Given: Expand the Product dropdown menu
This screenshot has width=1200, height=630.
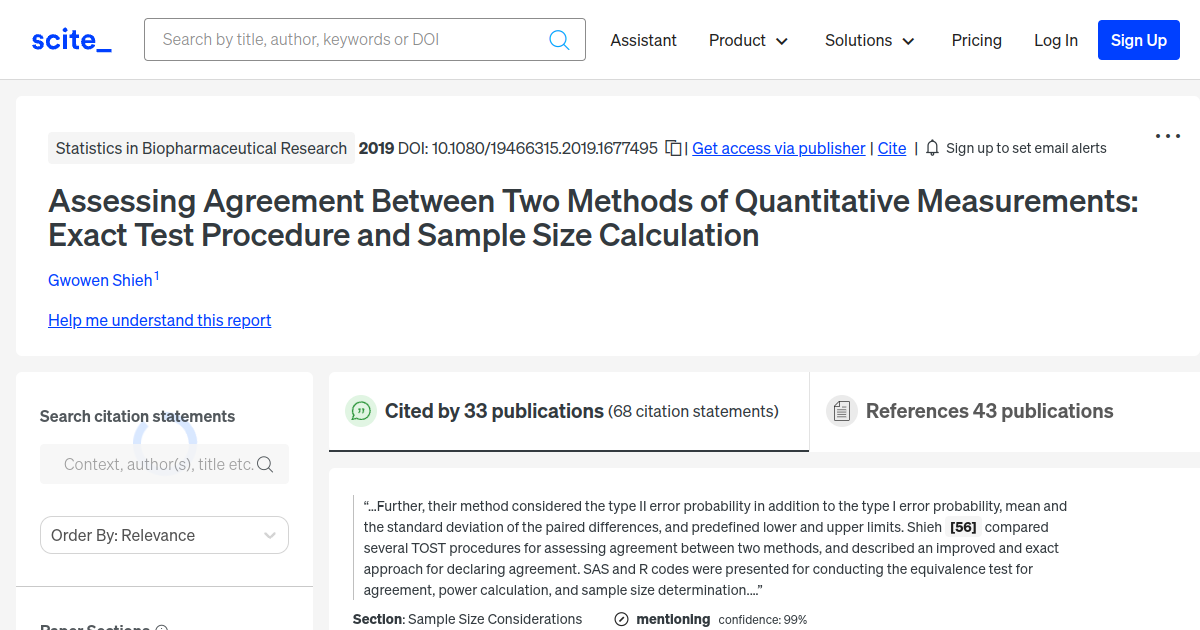Looking at the screenshot, I should pos(748,40).
